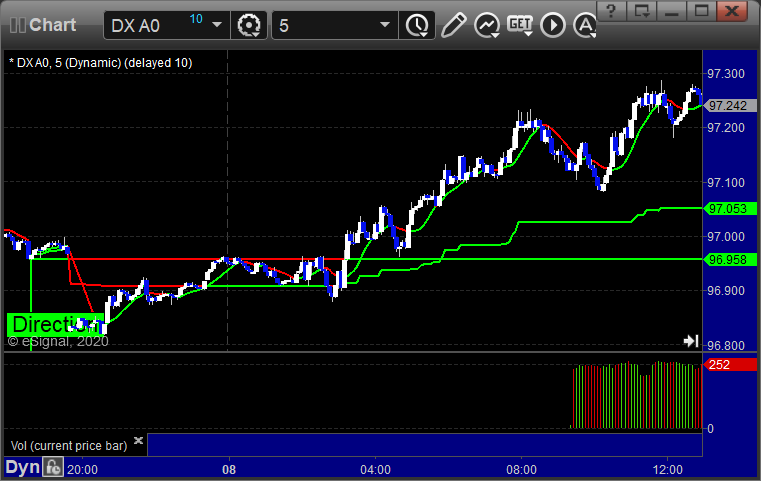761x481 pixels.
Task: Click the 97.200 price axis label
Action: [x=726, y=128]
